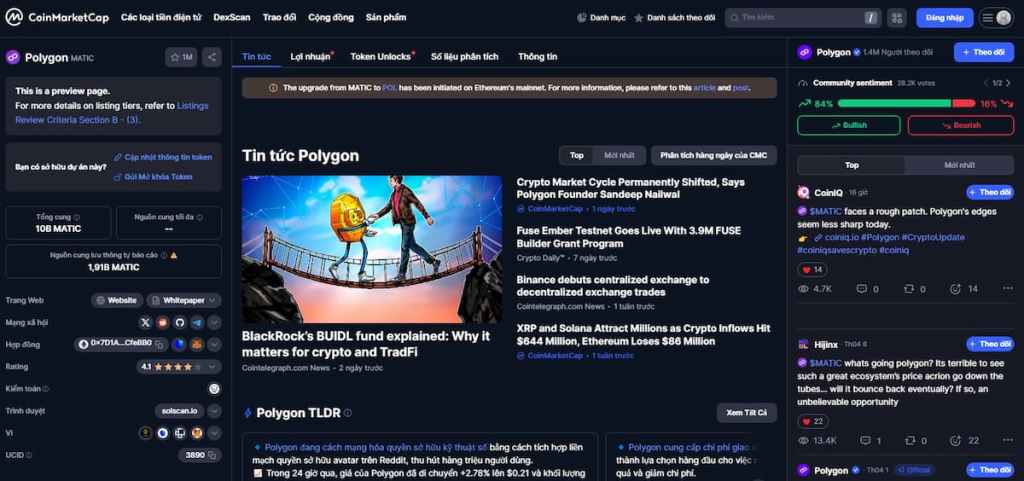The image size is (1024, 481).
Task: Open the Token Unlocks tab
Action: pyautogui.click(x=382, y=57)
